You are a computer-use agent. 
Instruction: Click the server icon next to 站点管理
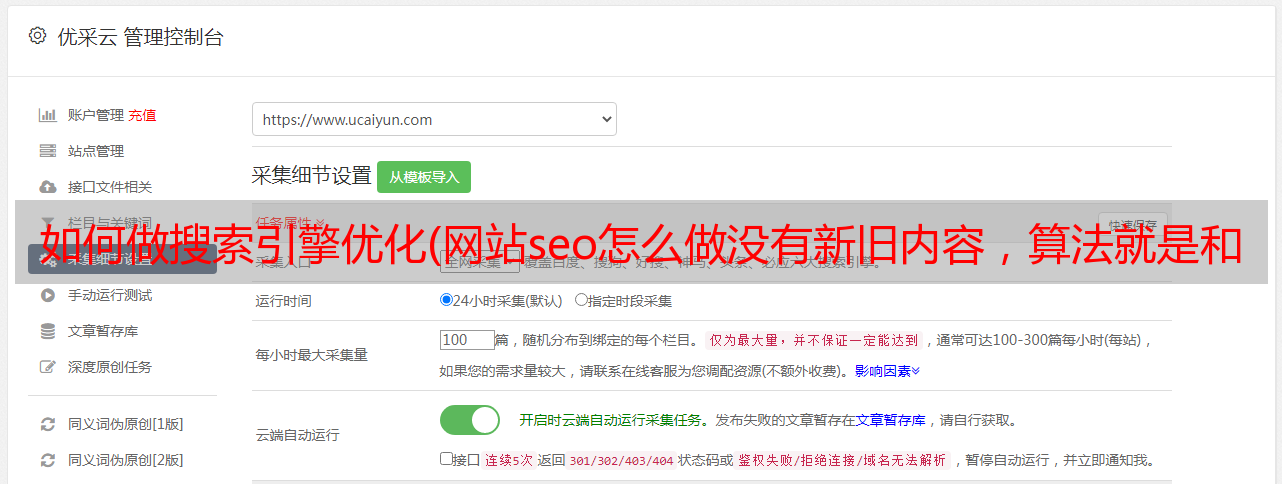[x=47, y=151]
